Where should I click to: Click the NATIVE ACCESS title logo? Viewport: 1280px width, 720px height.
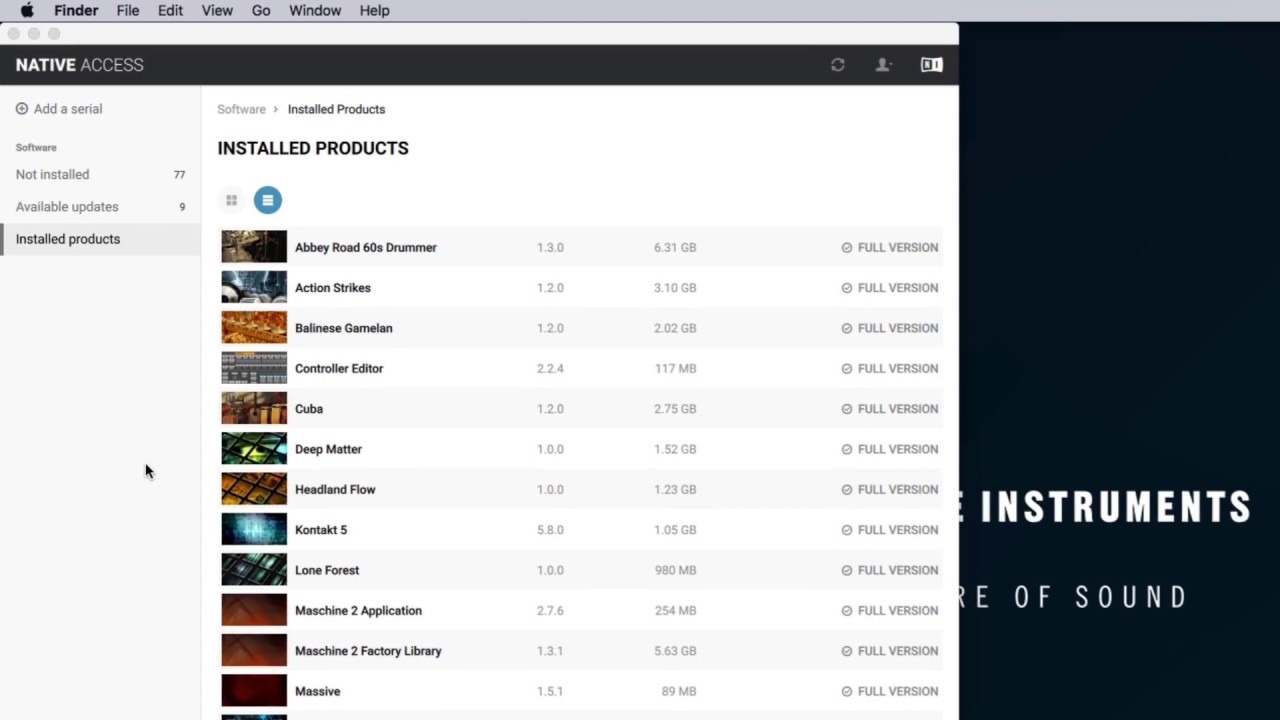click(x=80, y=65)
